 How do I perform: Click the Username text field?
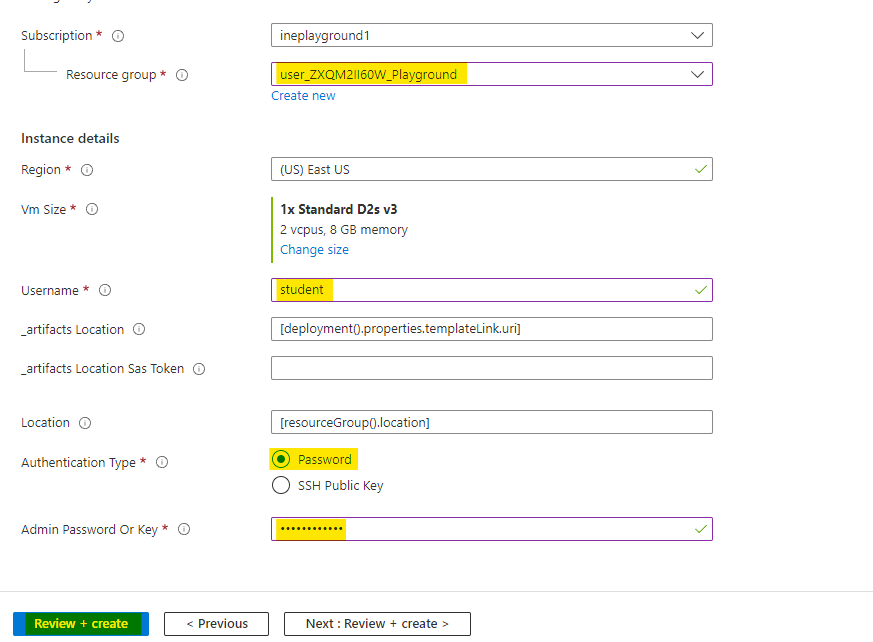click(491, 290)
